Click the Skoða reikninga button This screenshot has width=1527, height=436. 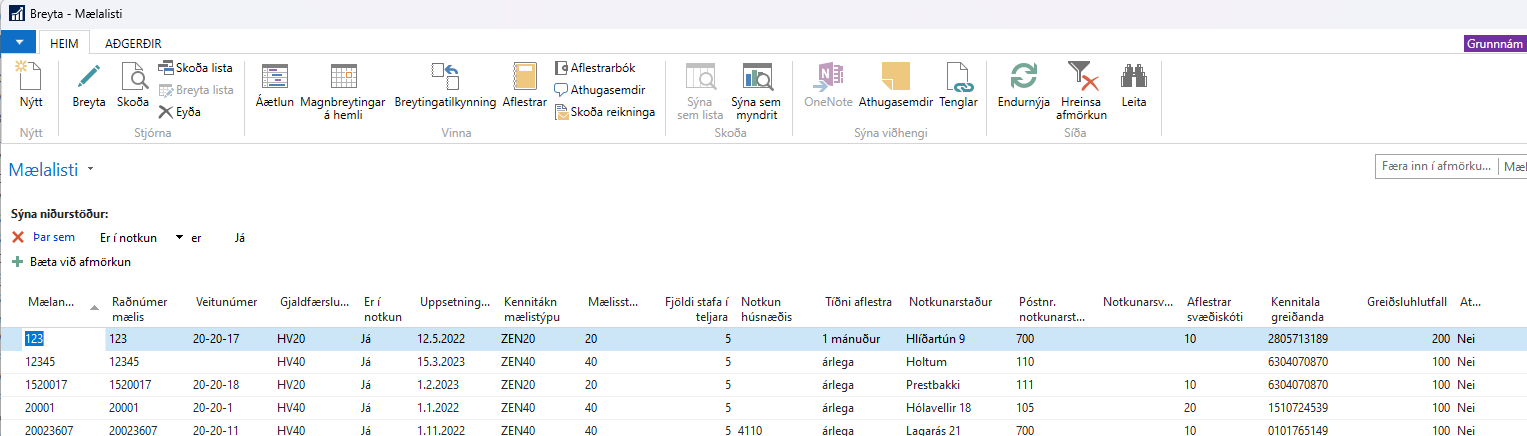605,112
